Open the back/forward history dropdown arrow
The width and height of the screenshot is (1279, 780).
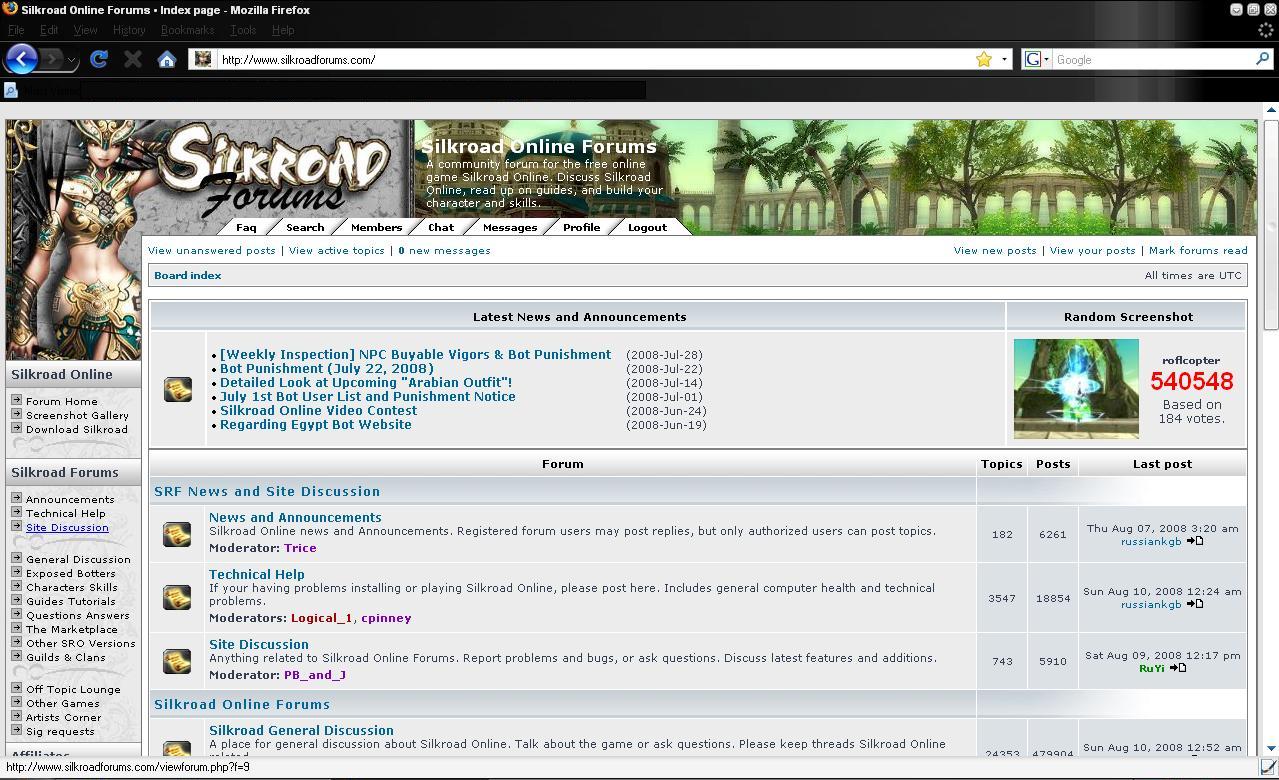[x=71, y=60]
